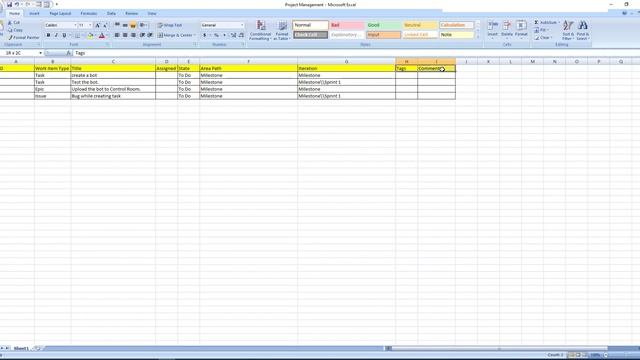Open Alignment dialog launcher
This screenshot has width=640, height=360.
195,44
